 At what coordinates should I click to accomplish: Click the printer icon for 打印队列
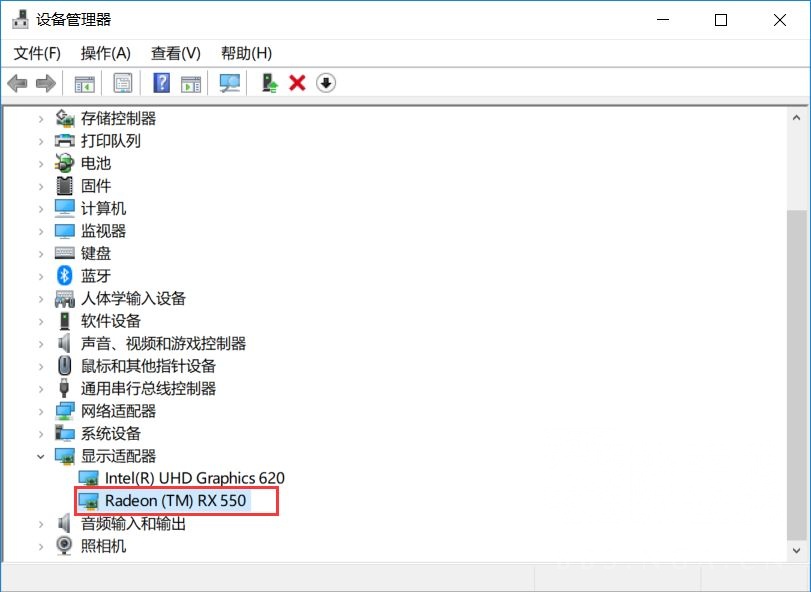65,141
